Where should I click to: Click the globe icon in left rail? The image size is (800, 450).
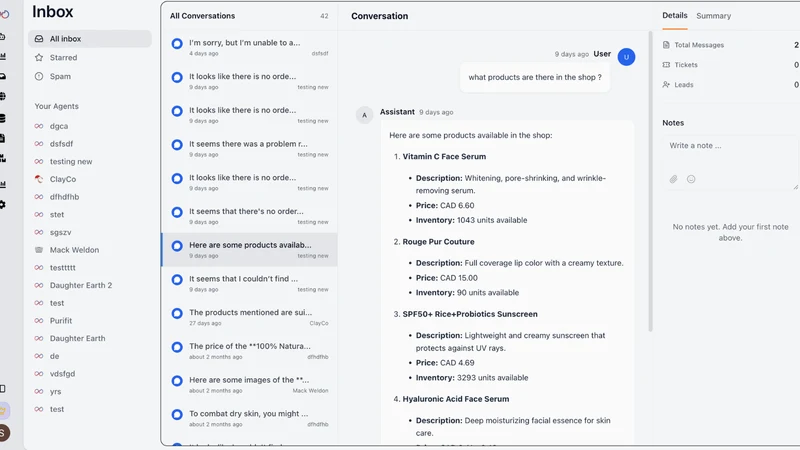coord(2,96)
